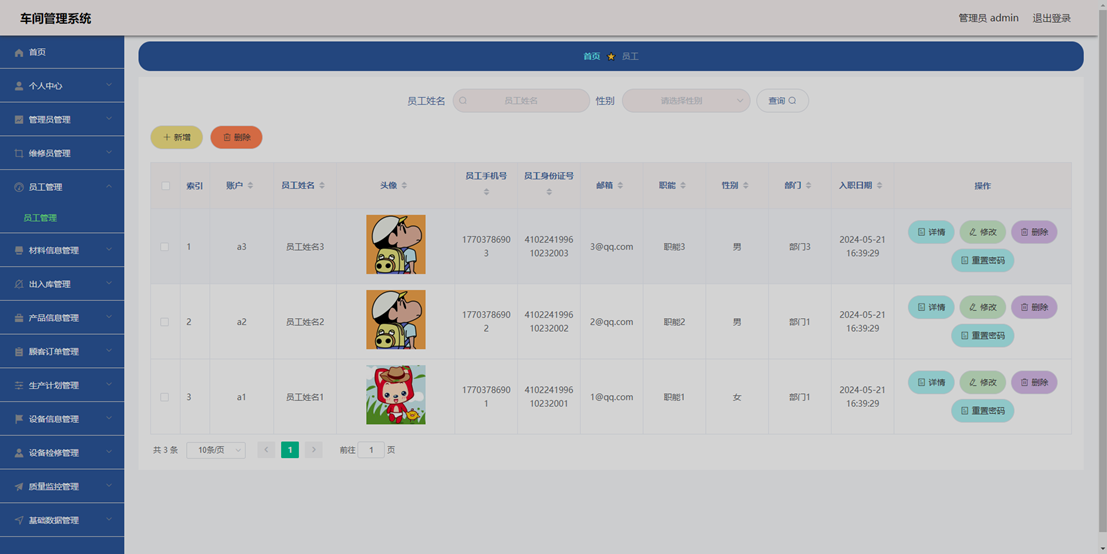Click the icon beside 材料信息管理
1107x554 pixels.
[19, 251]
